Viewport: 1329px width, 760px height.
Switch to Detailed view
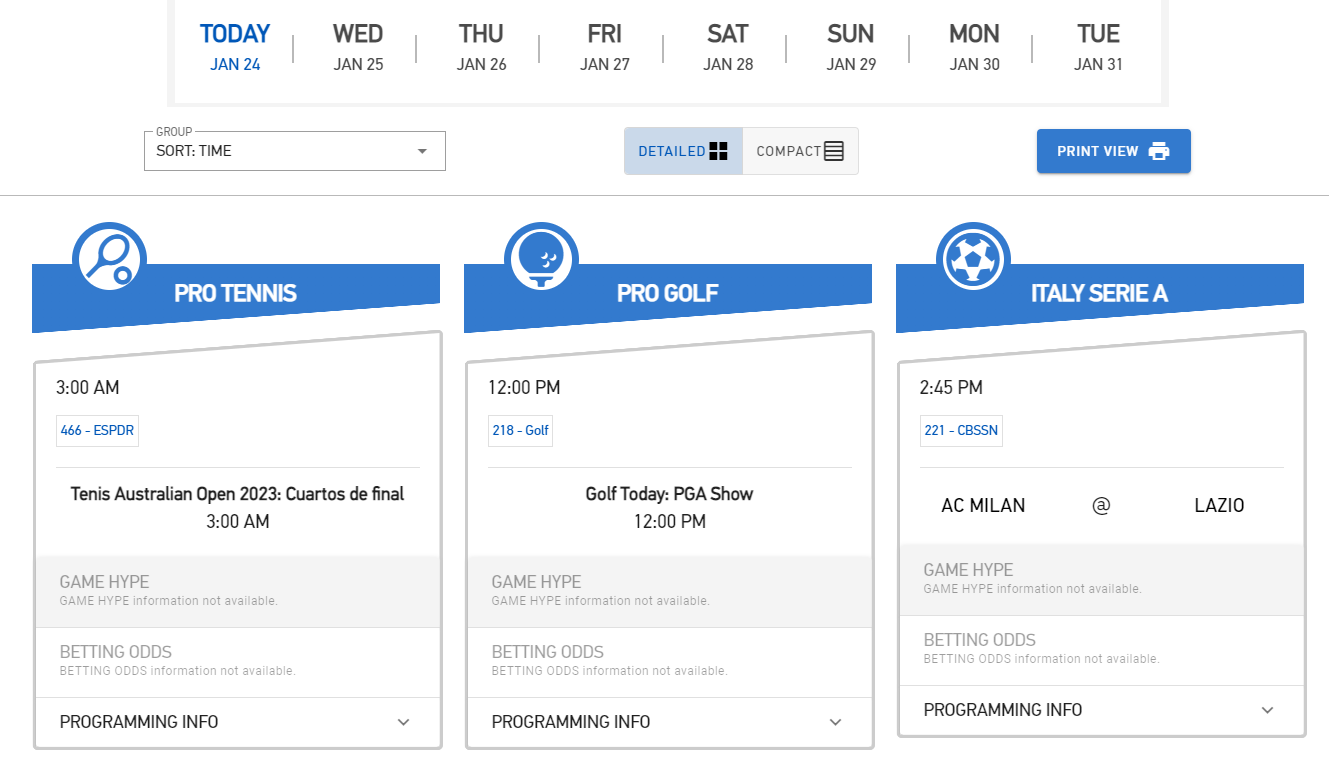684,151
